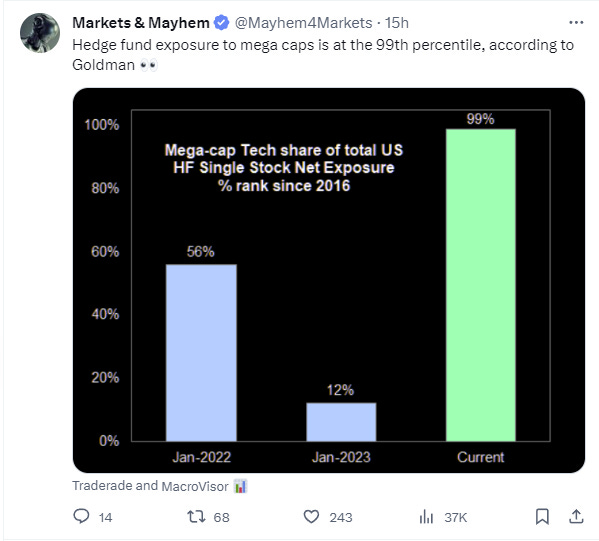Click the Jan-2023 blue bar
This screenshot has width=599, height=541.
341,422
